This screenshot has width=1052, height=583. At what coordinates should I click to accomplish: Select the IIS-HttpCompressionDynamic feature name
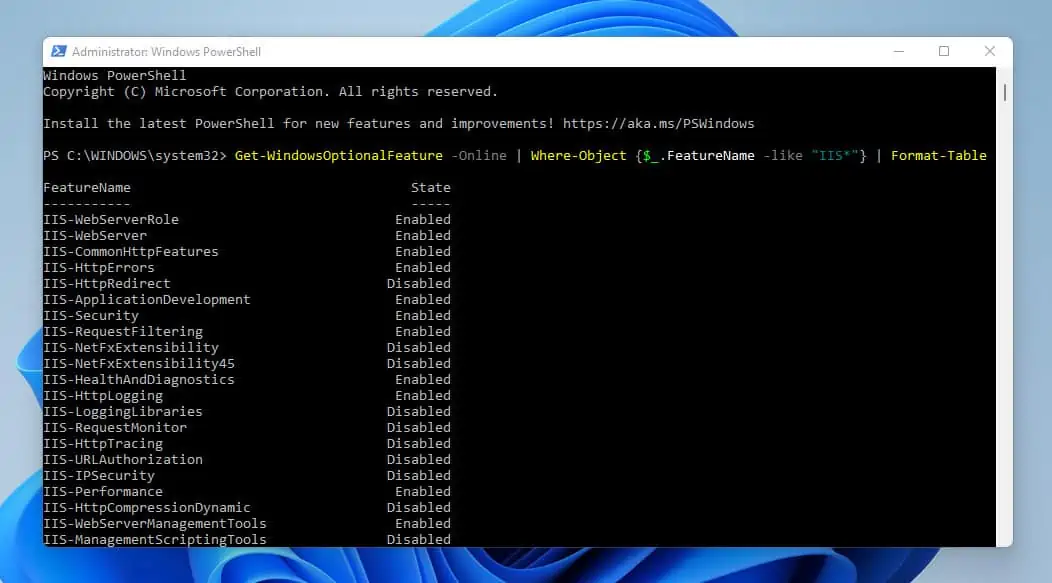pos(146,508)
